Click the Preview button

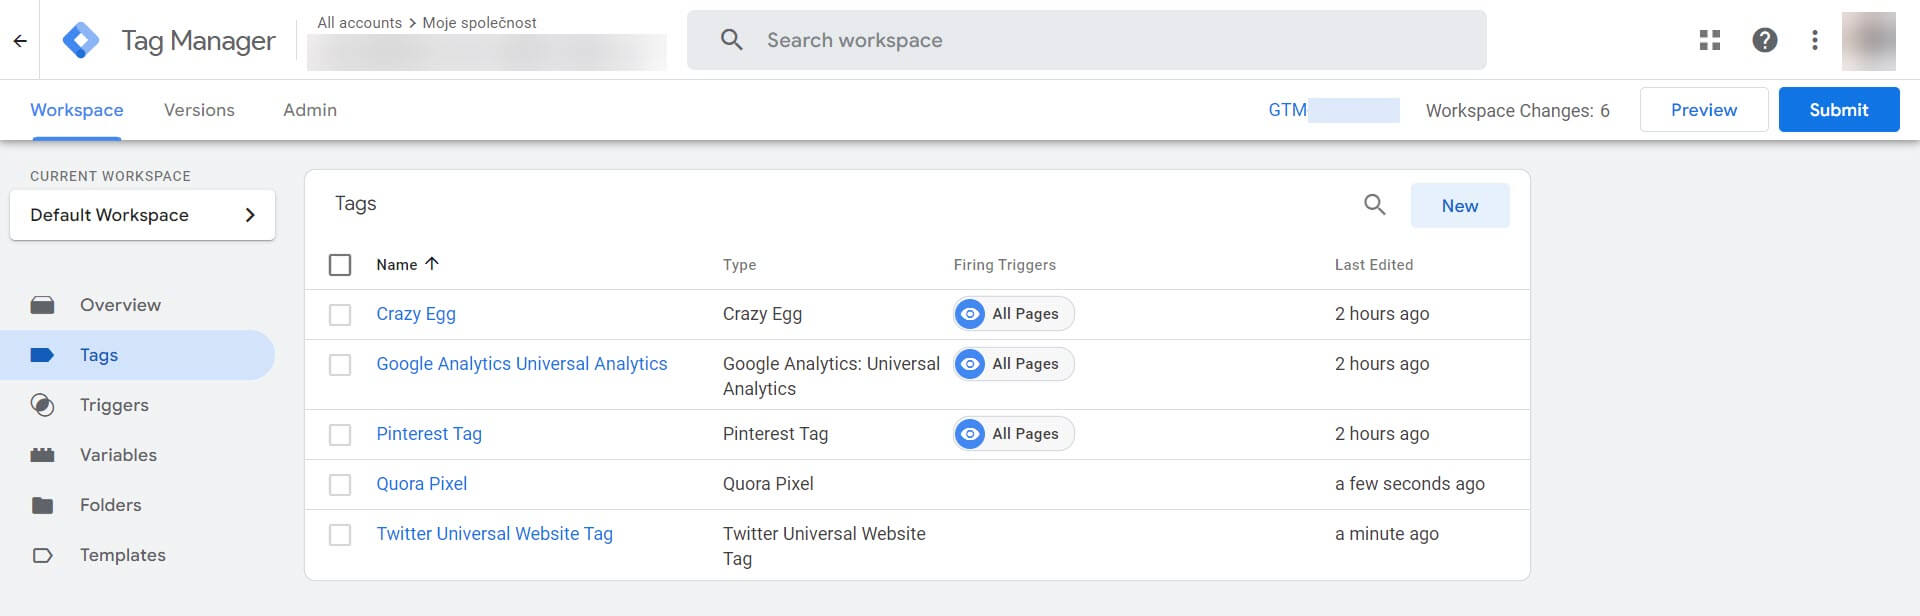1704,110
